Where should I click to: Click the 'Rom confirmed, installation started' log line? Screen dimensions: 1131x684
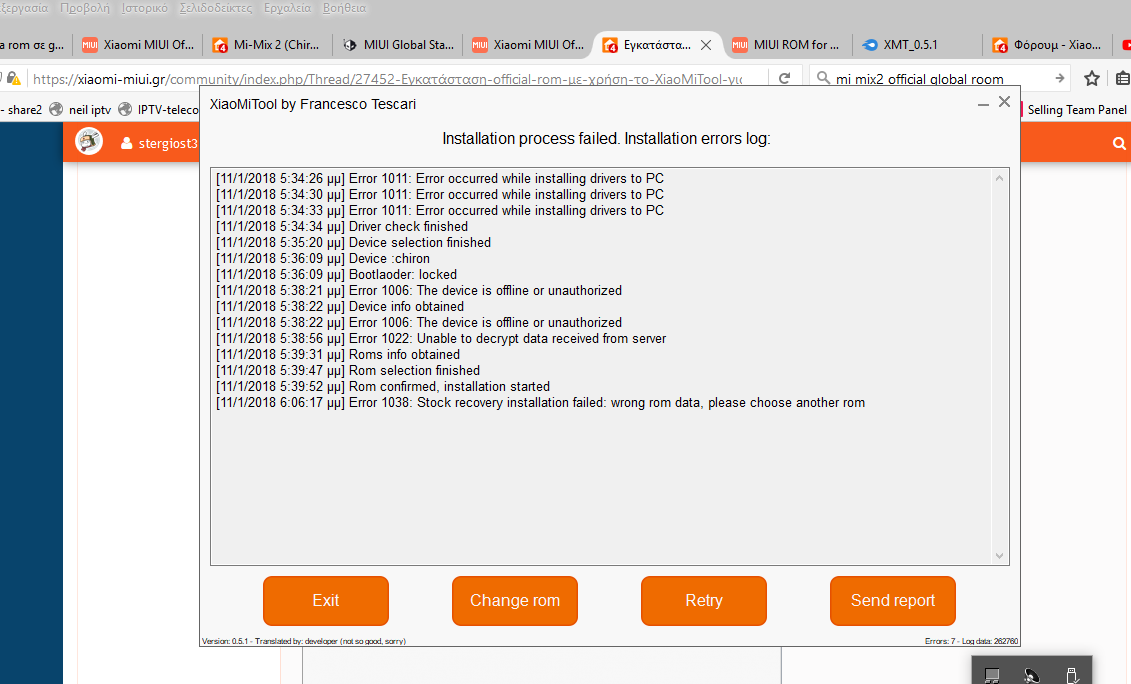(382, 387)
